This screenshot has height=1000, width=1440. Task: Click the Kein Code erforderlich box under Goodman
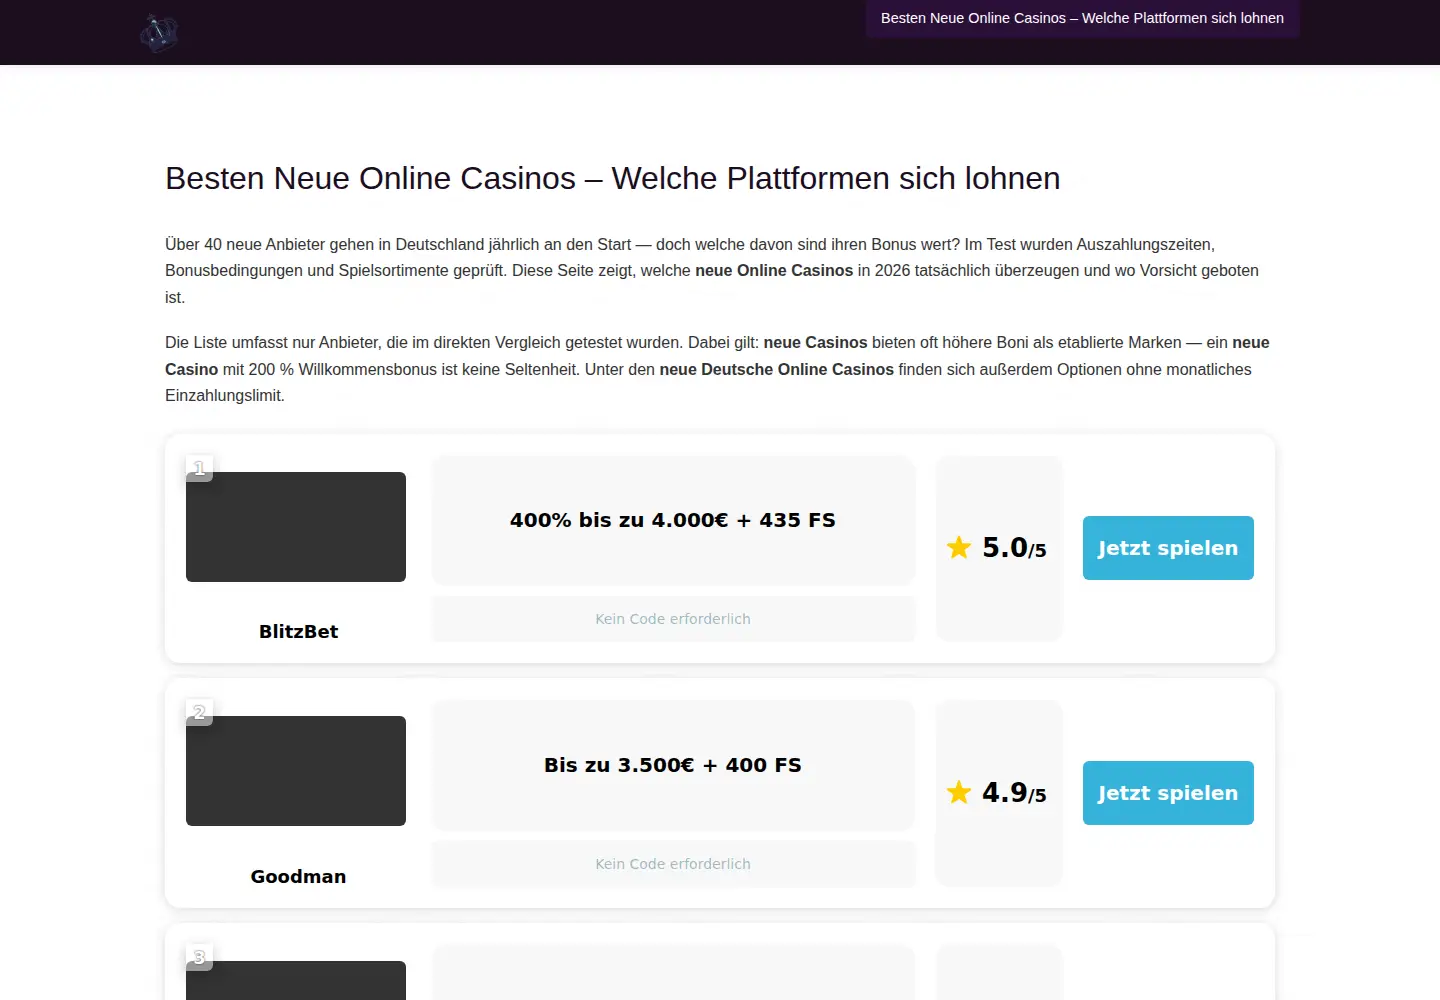point(673,864)
